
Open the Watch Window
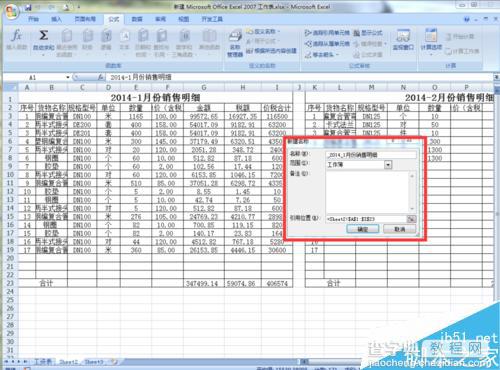click(403, 40)
